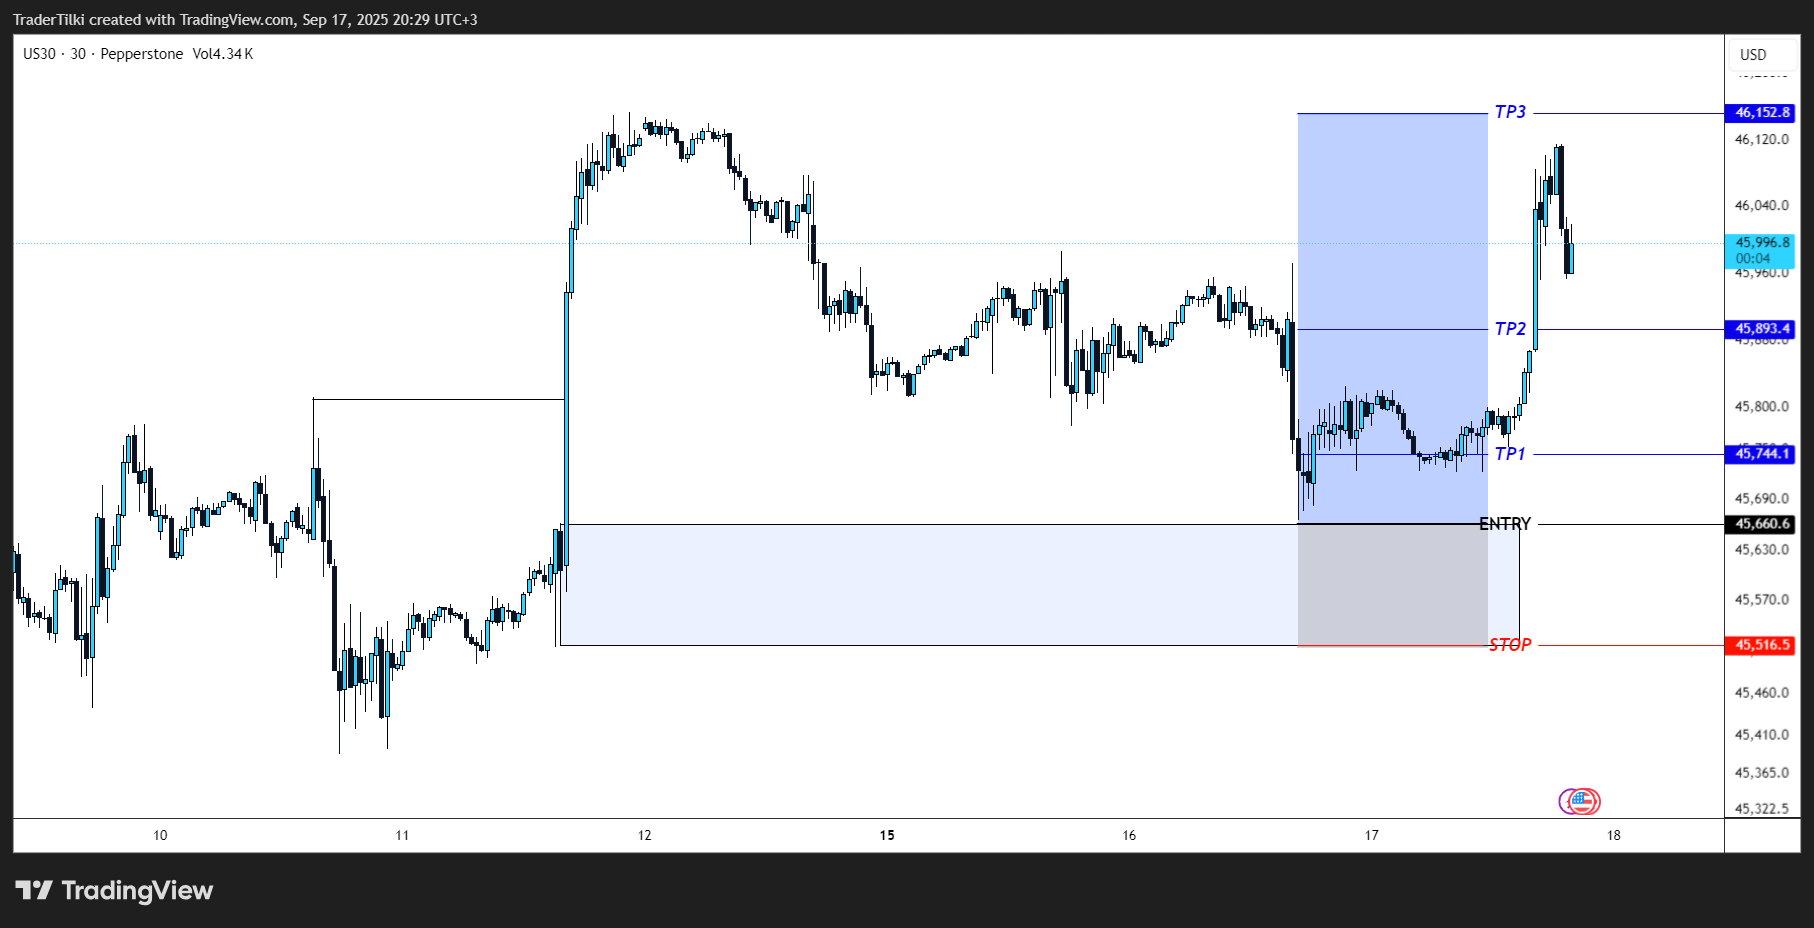Click date 15 on the time axis

(887, 835)
